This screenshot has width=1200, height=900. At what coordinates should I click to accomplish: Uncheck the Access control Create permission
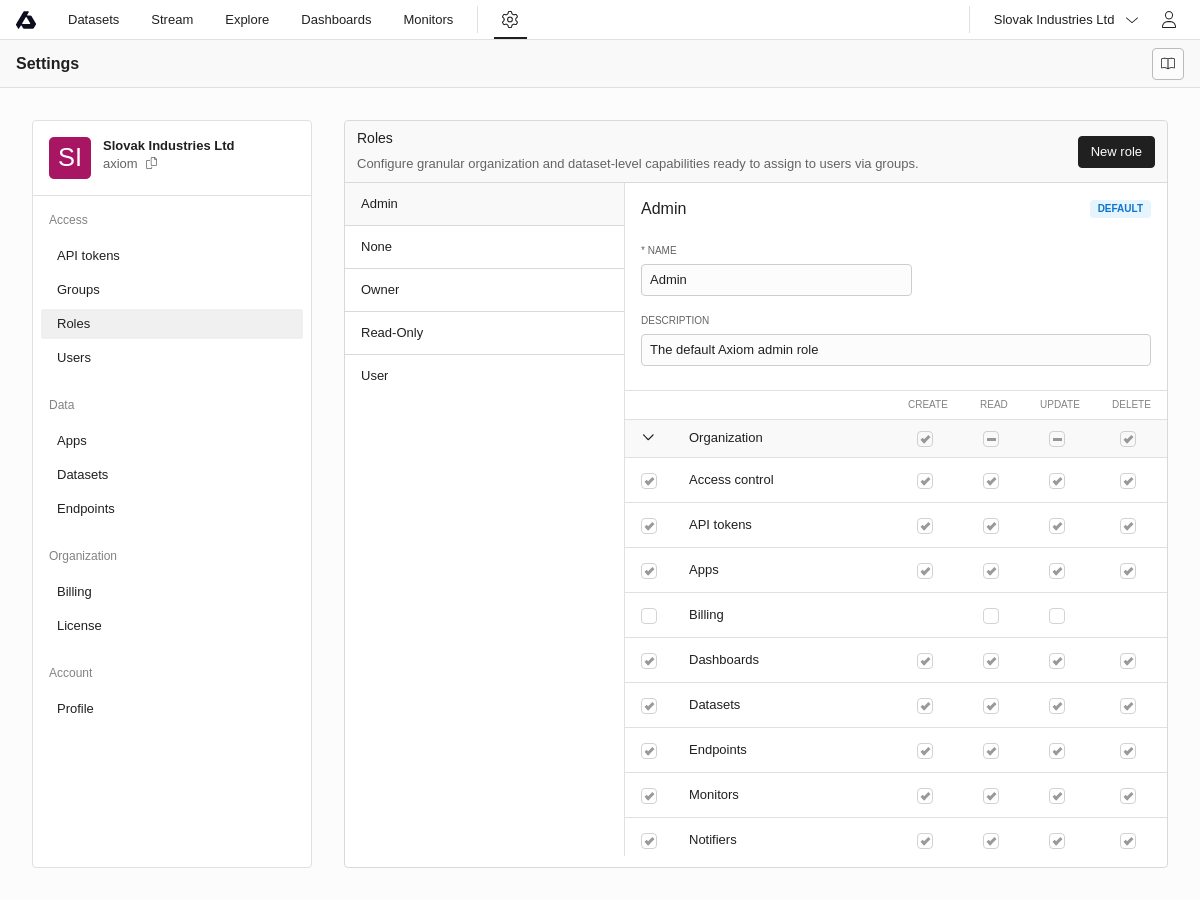click(925, 481)
